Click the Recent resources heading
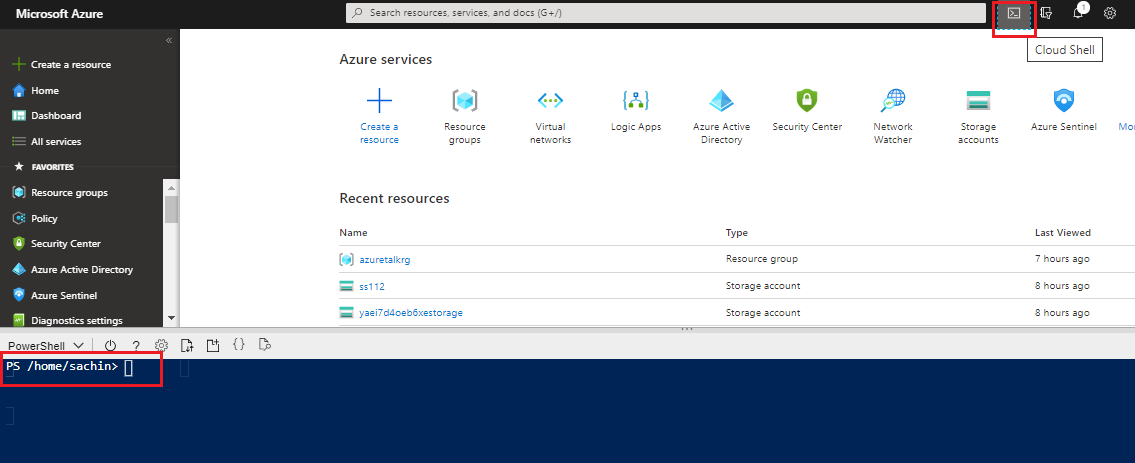 tap(394, 198)
